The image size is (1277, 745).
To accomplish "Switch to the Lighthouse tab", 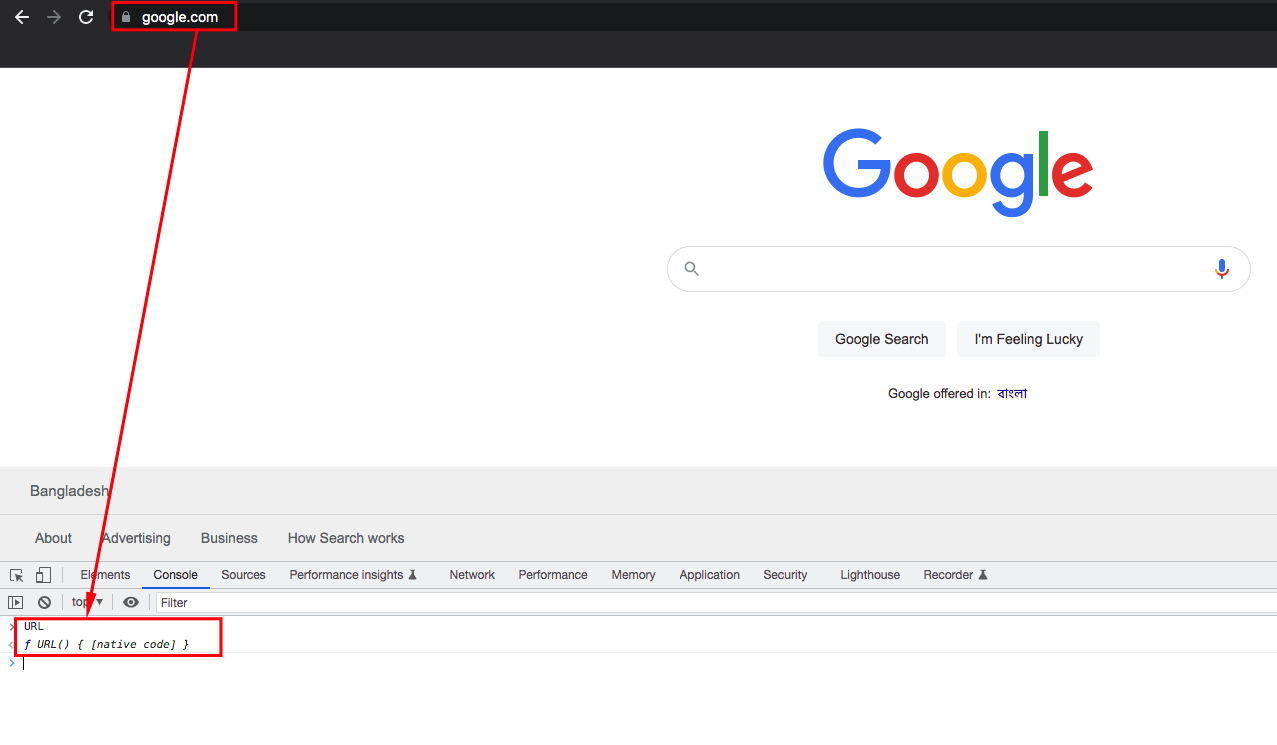I will click(870, 575).
